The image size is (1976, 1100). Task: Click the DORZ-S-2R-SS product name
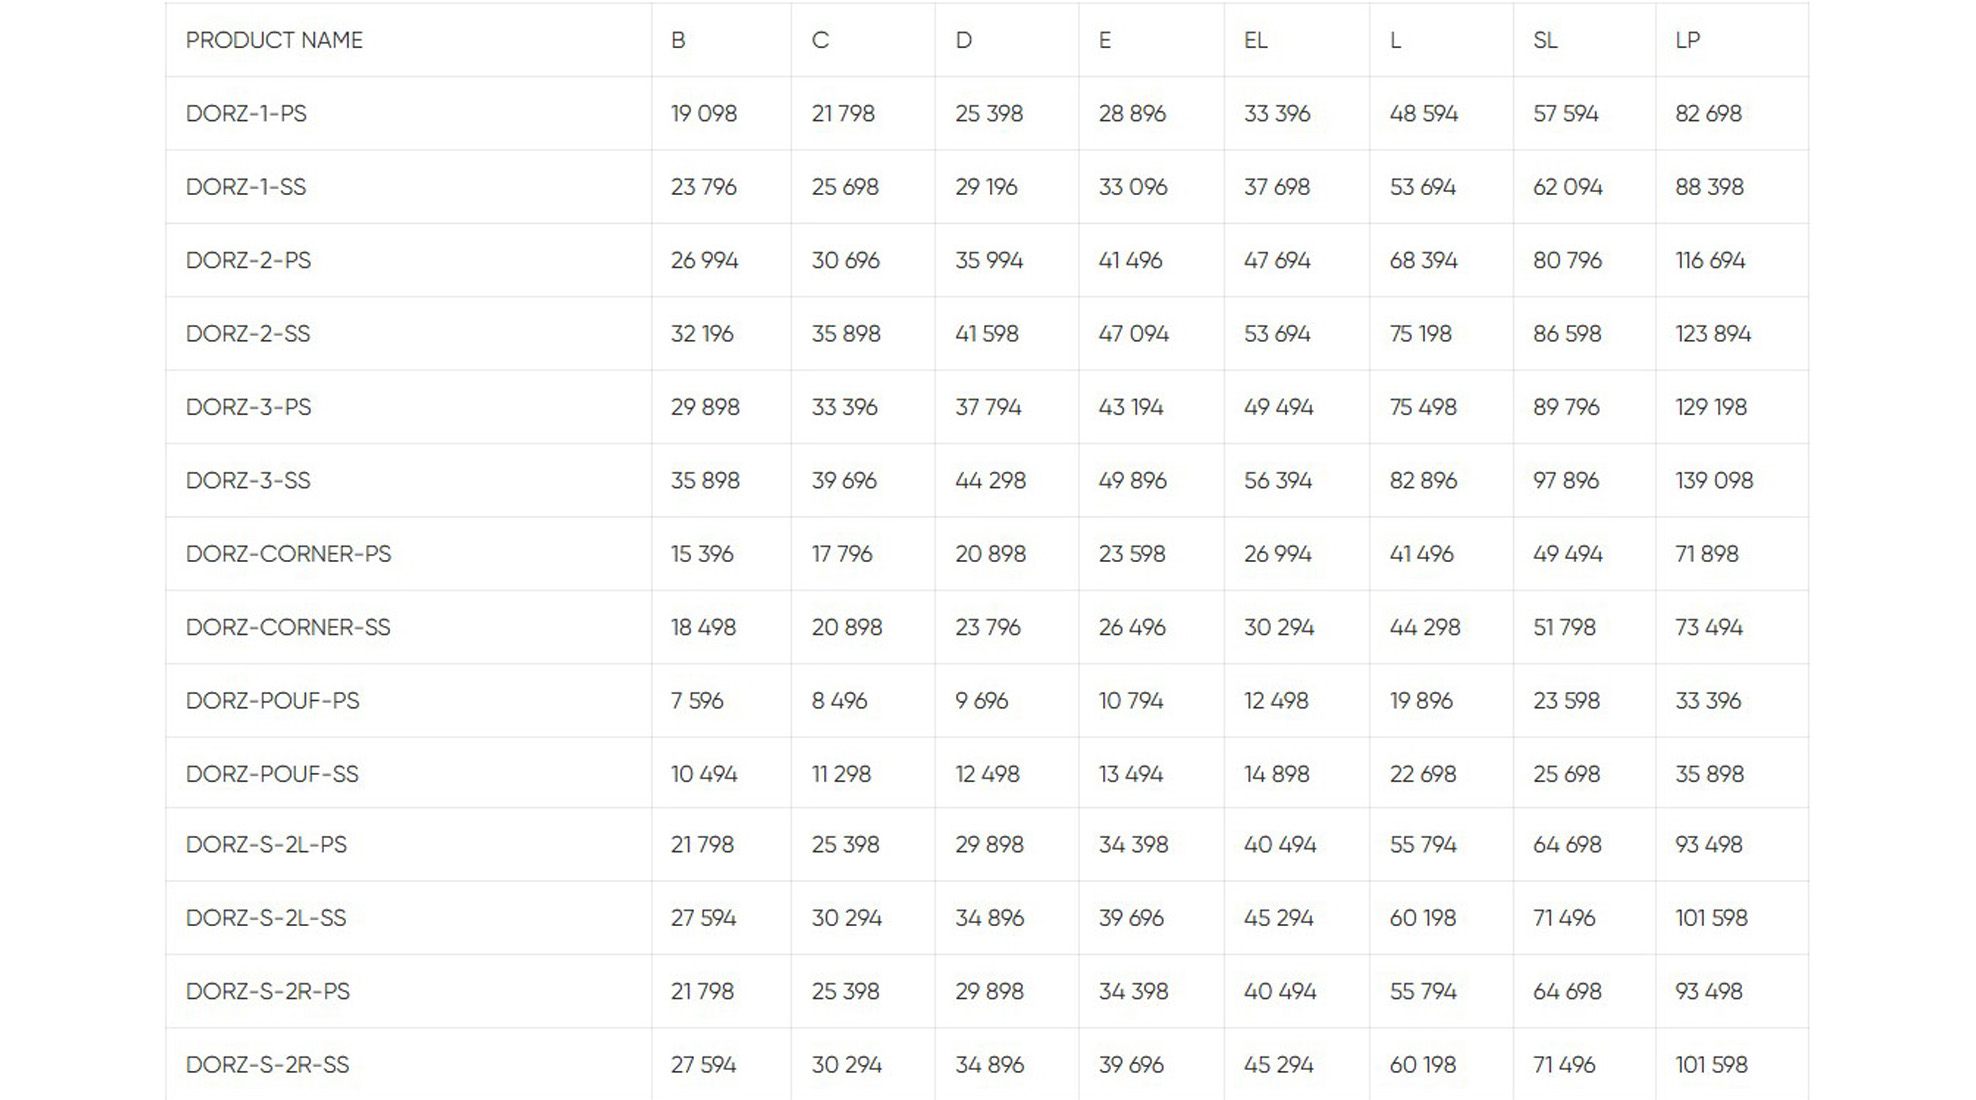pos(267,1064)
